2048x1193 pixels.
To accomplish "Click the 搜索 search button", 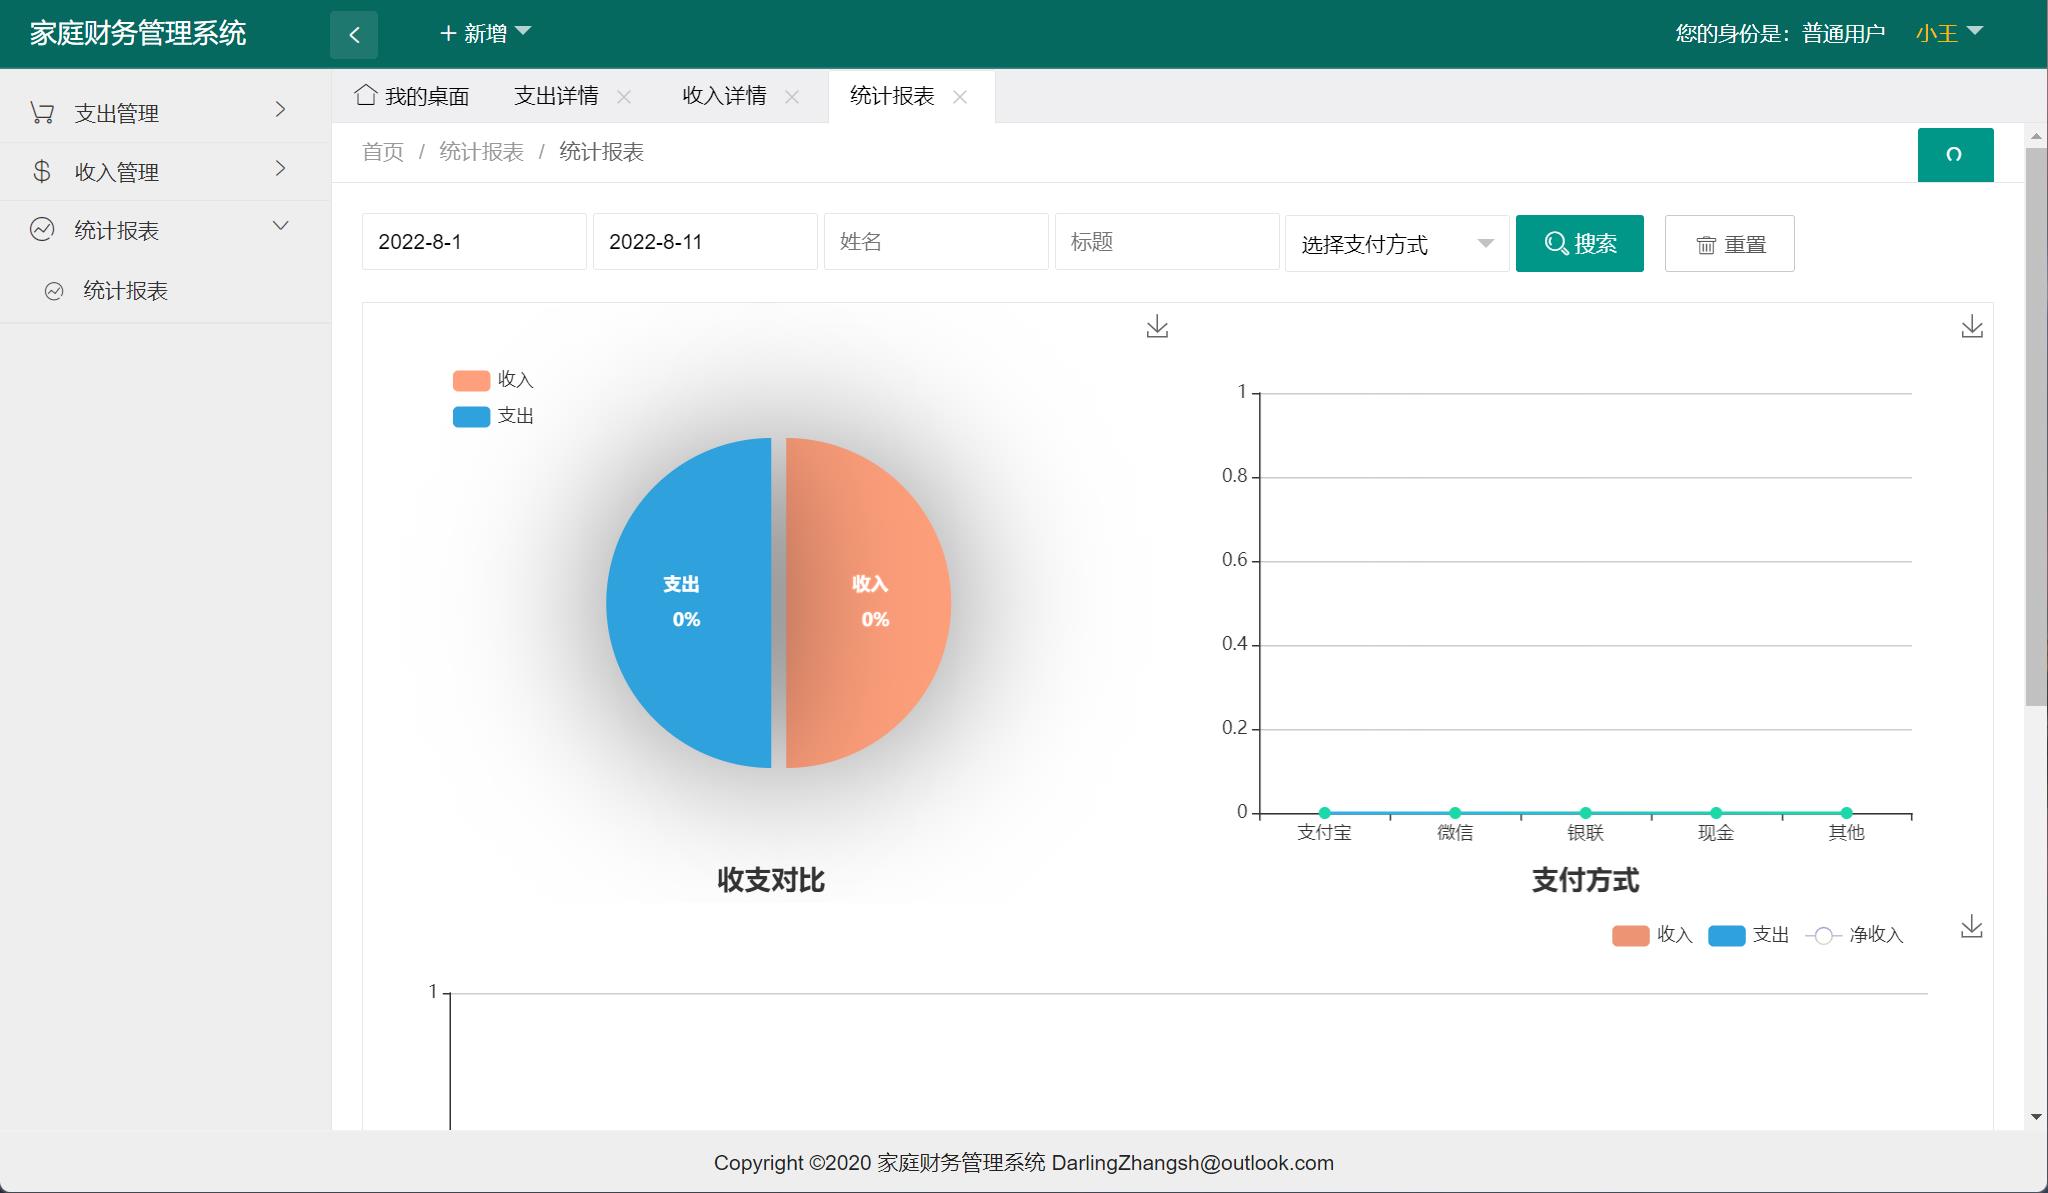I will tap(1580, 243).
